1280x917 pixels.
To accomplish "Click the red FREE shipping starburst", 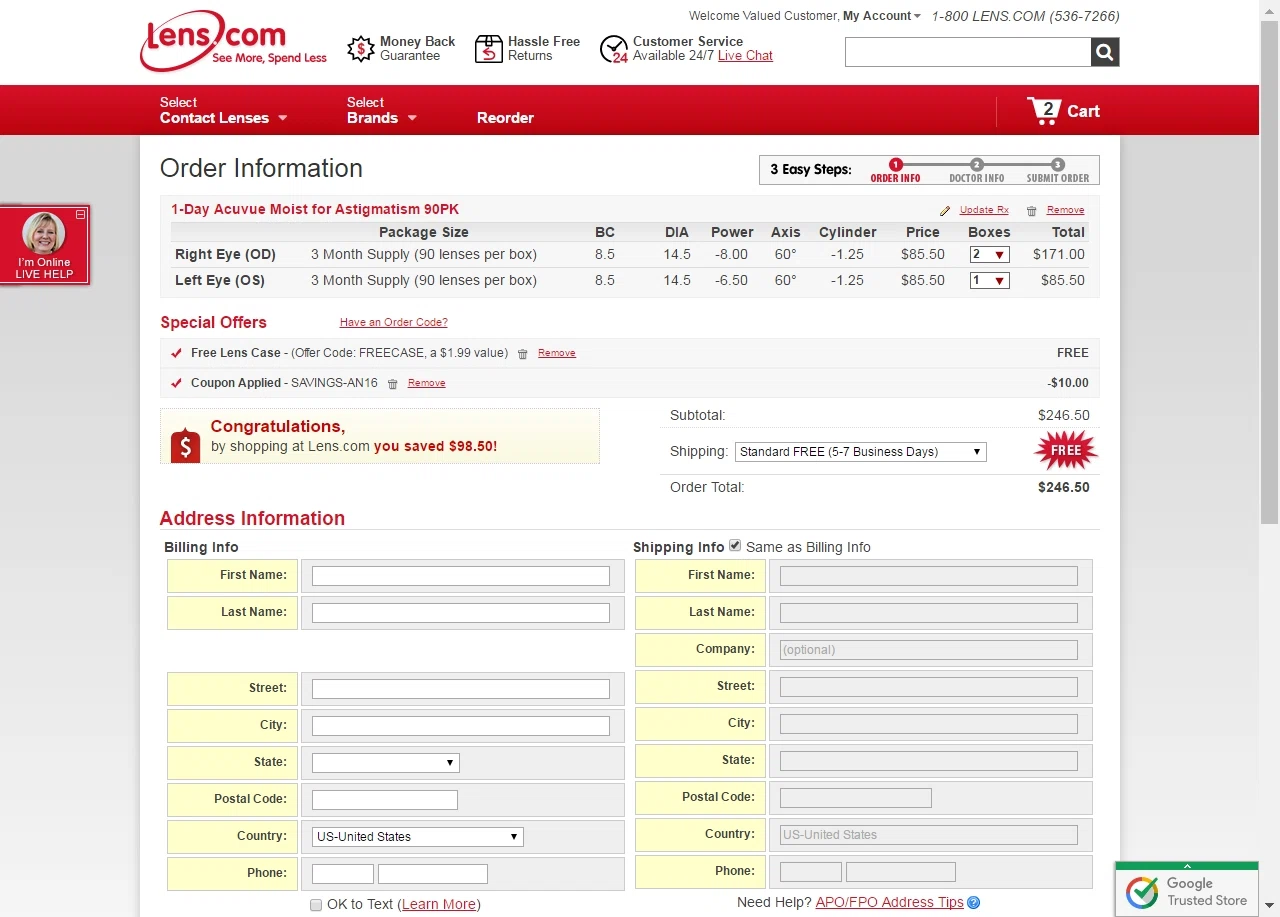I will click(1066, 451).
